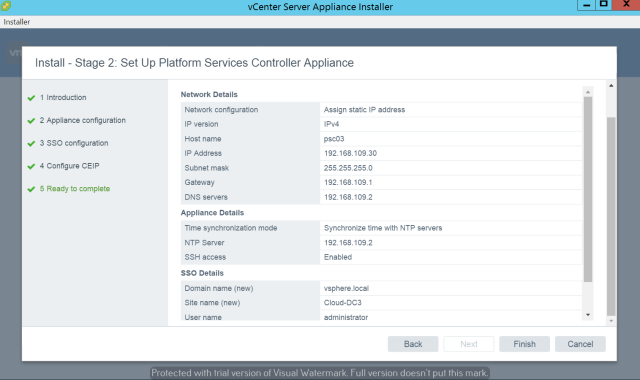640x380 pixels.
Task: Select the subnet mask 255.255.255.0
Action: pos(348,168)
